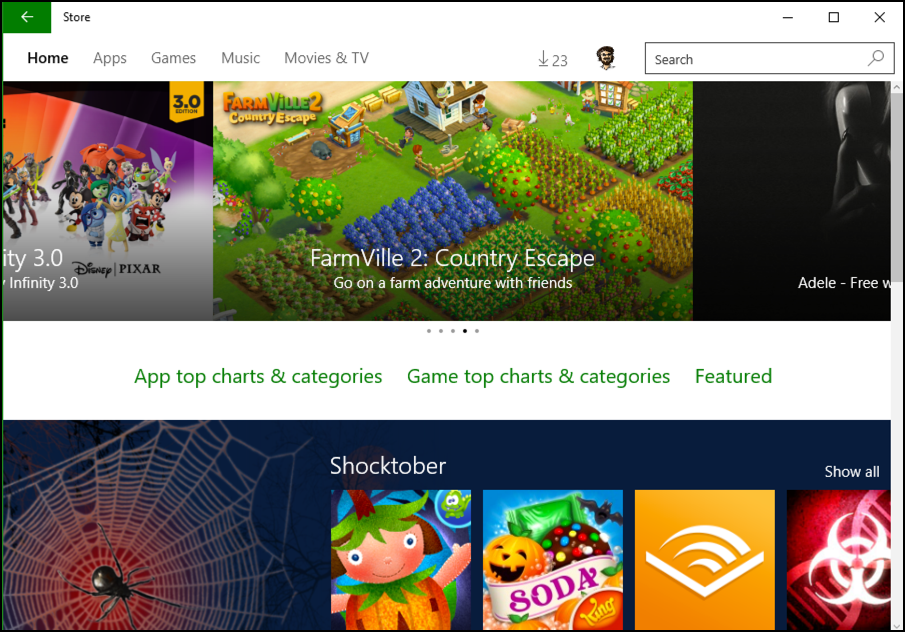Switch to the Games tab
Image resolution: width=905 pixels, height=632 pixels.
coord(173,58)
